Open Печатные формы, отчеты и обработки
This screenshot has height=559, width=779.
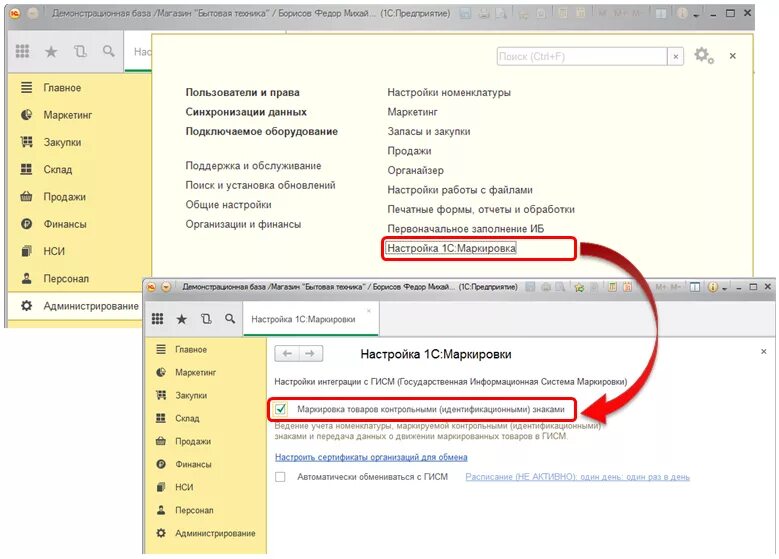point(481,209)
